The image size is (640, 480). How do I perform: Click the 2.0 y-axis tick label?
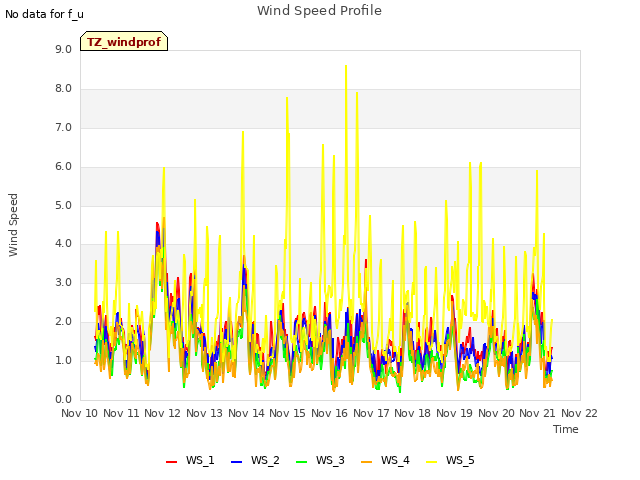point(63,322)
